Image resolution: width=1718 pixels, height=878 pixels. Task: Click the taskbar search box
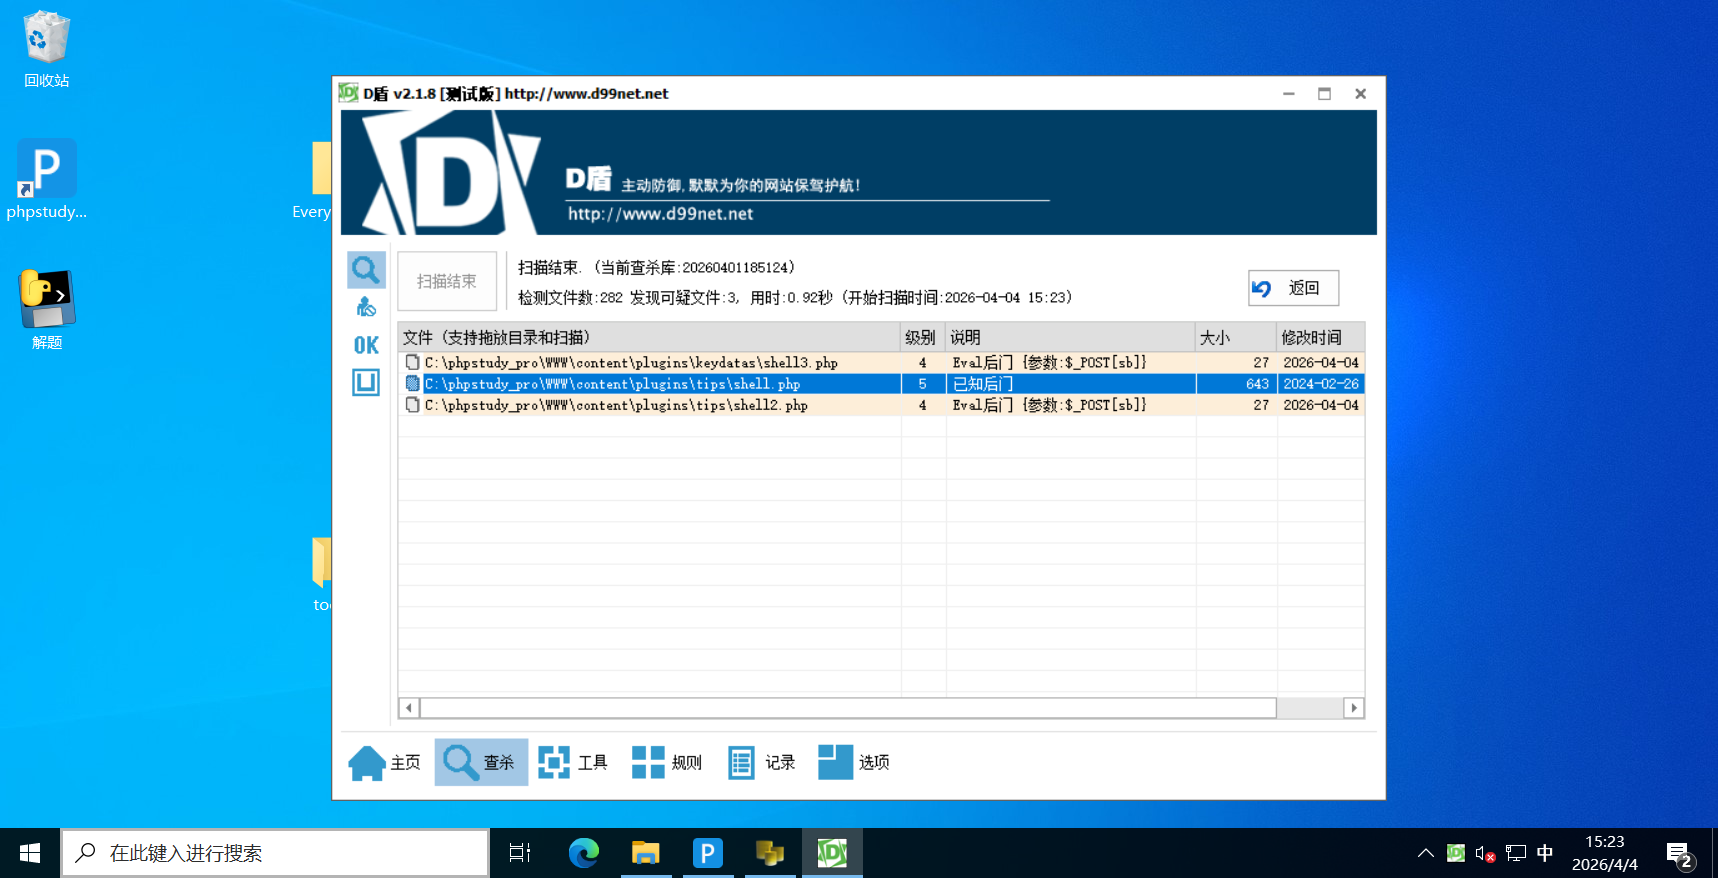(x=275, y=853)
